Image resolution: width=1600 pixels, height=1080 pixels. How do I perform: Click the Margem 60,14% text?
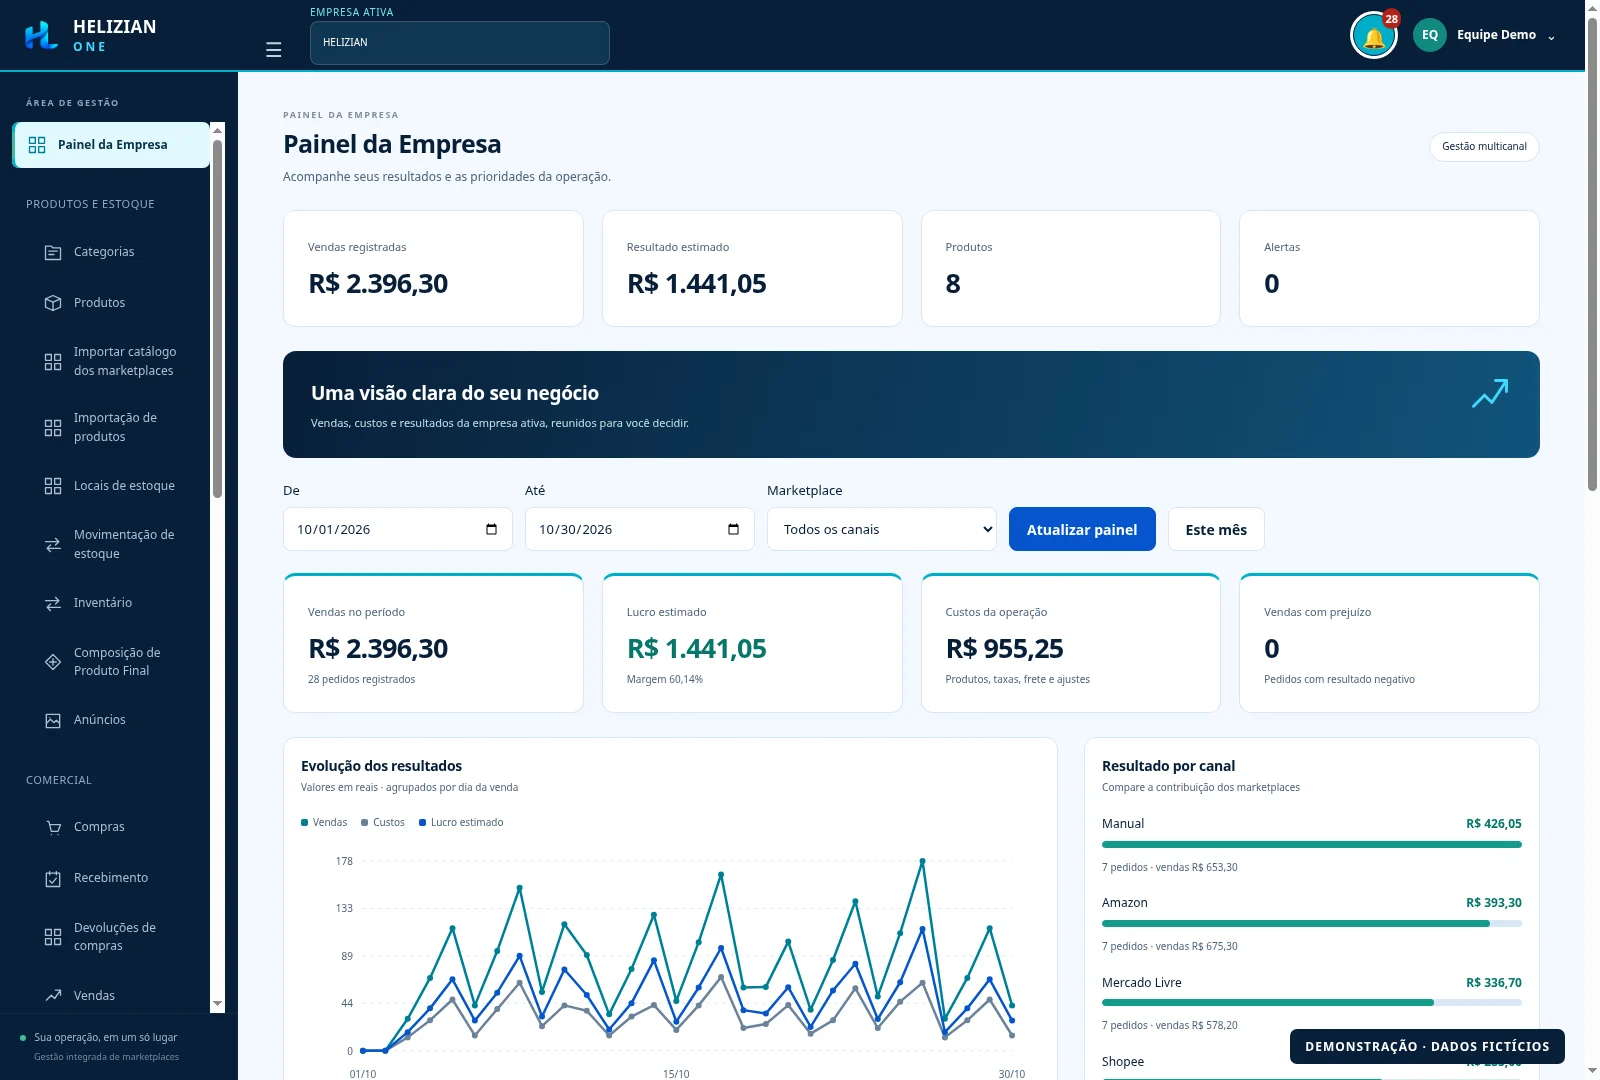(665, 680)
